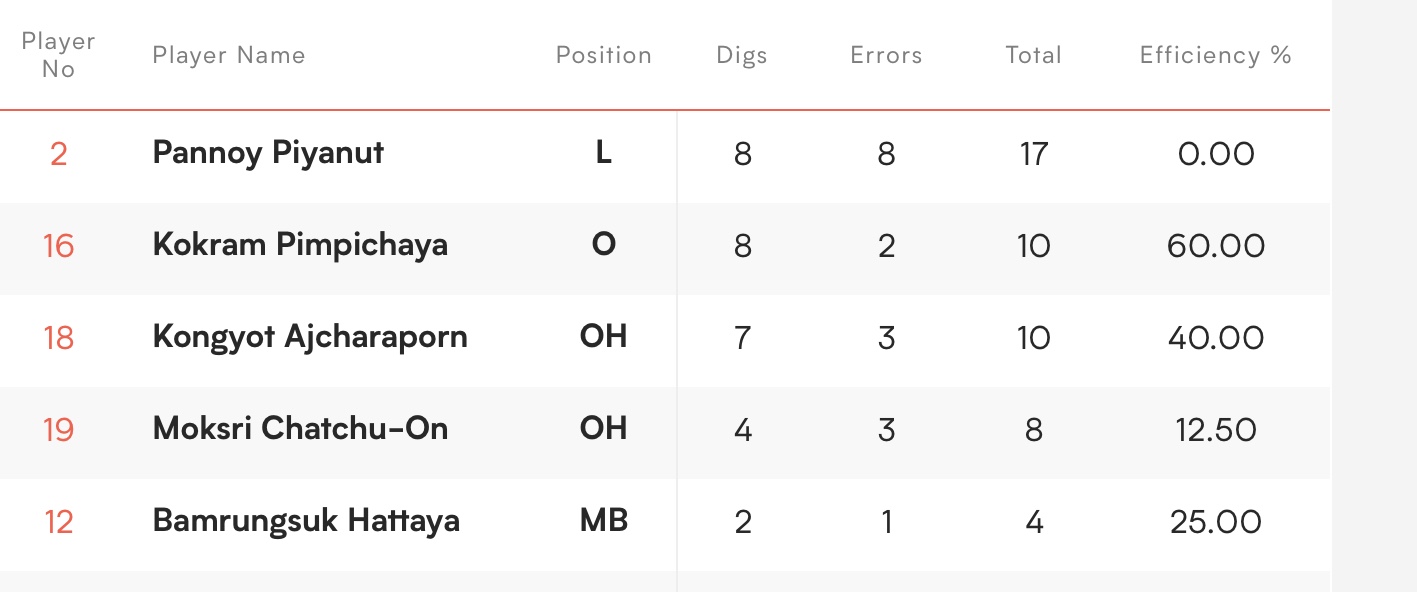The image size is (1417, 592).
Task: Select Bamrungsuk Hattaya in the table
Action: tap(306, 521)
